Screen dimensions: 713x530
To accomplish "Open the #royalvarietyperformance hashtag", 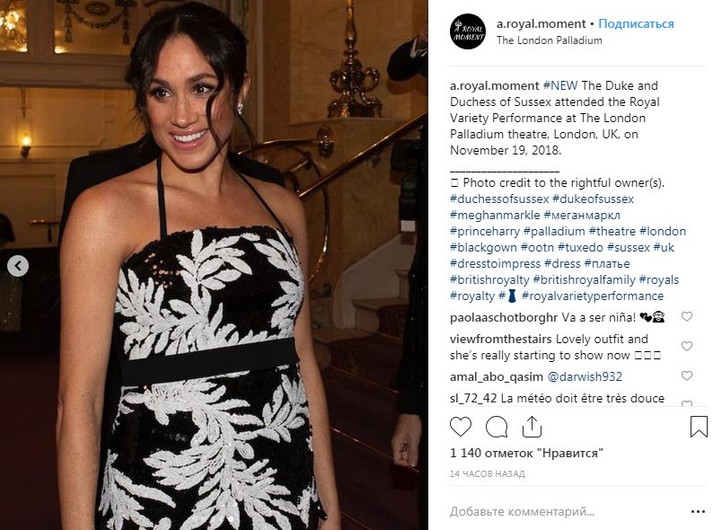I will tap(592, 296).
